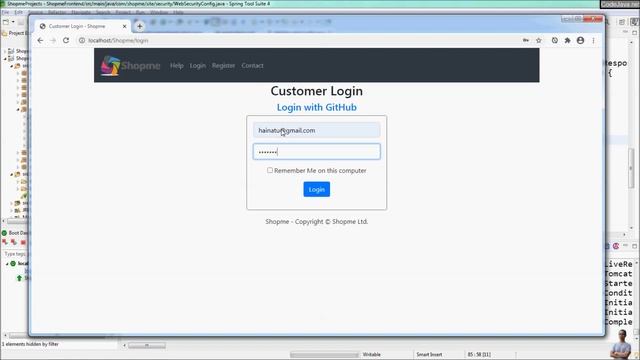Viewport: 640px width, 360px height.
Task: Click the 85 : 58 cursor position status
Action: click(x=479, y=354)
